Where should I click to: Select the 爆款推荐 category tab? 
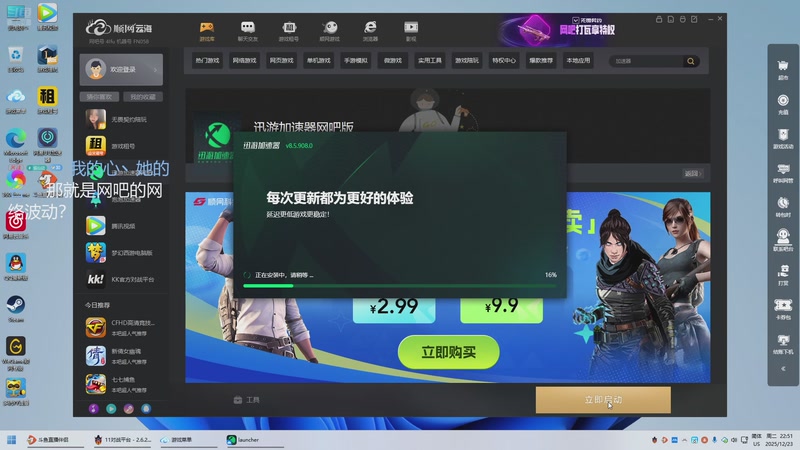[x=541, y=61]
